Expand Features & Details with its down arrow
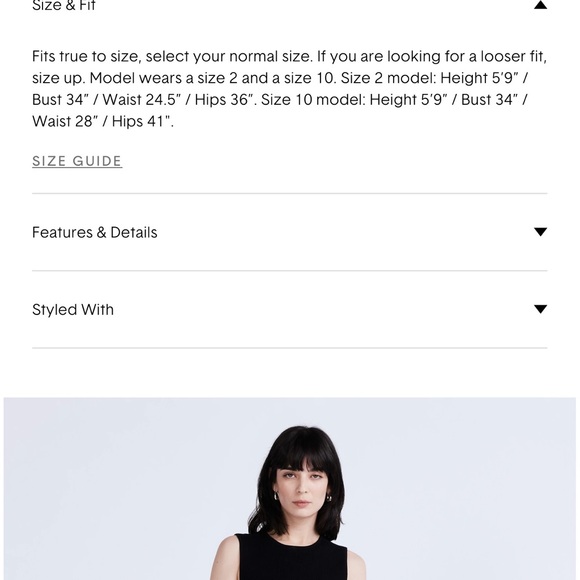Viewport: 580px width, 580px height. pyautogui.click(x=540, y=232)
